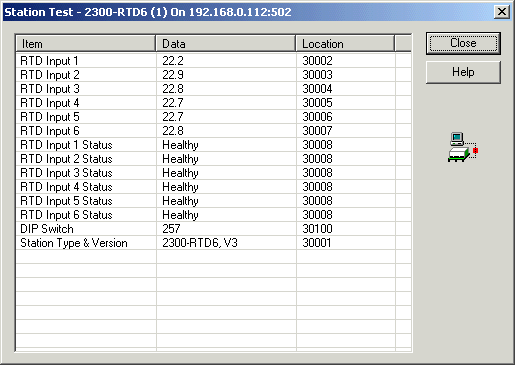Screen dimensions: 515x365
Task: Select the RTD Input 4 row
Action: pyautogui.click(x=213, y=103)
